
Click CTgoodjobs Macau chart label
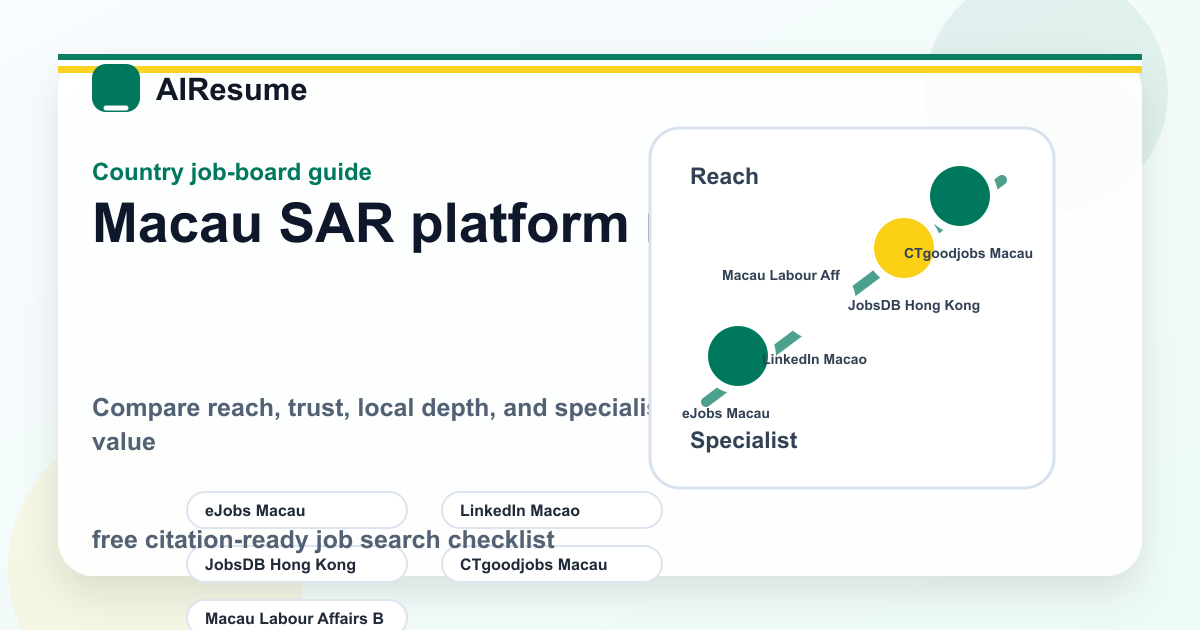(968, 253)
